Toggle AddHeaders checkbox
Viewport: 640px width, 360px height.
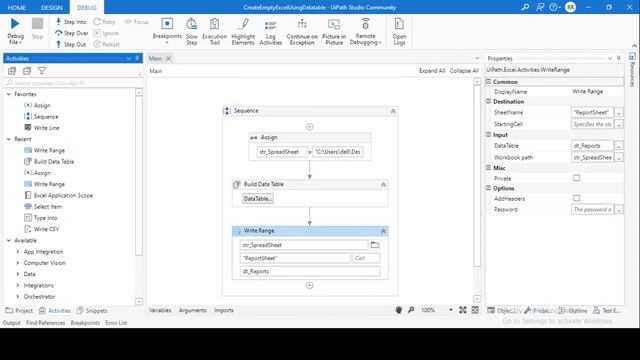click(576, 198)
